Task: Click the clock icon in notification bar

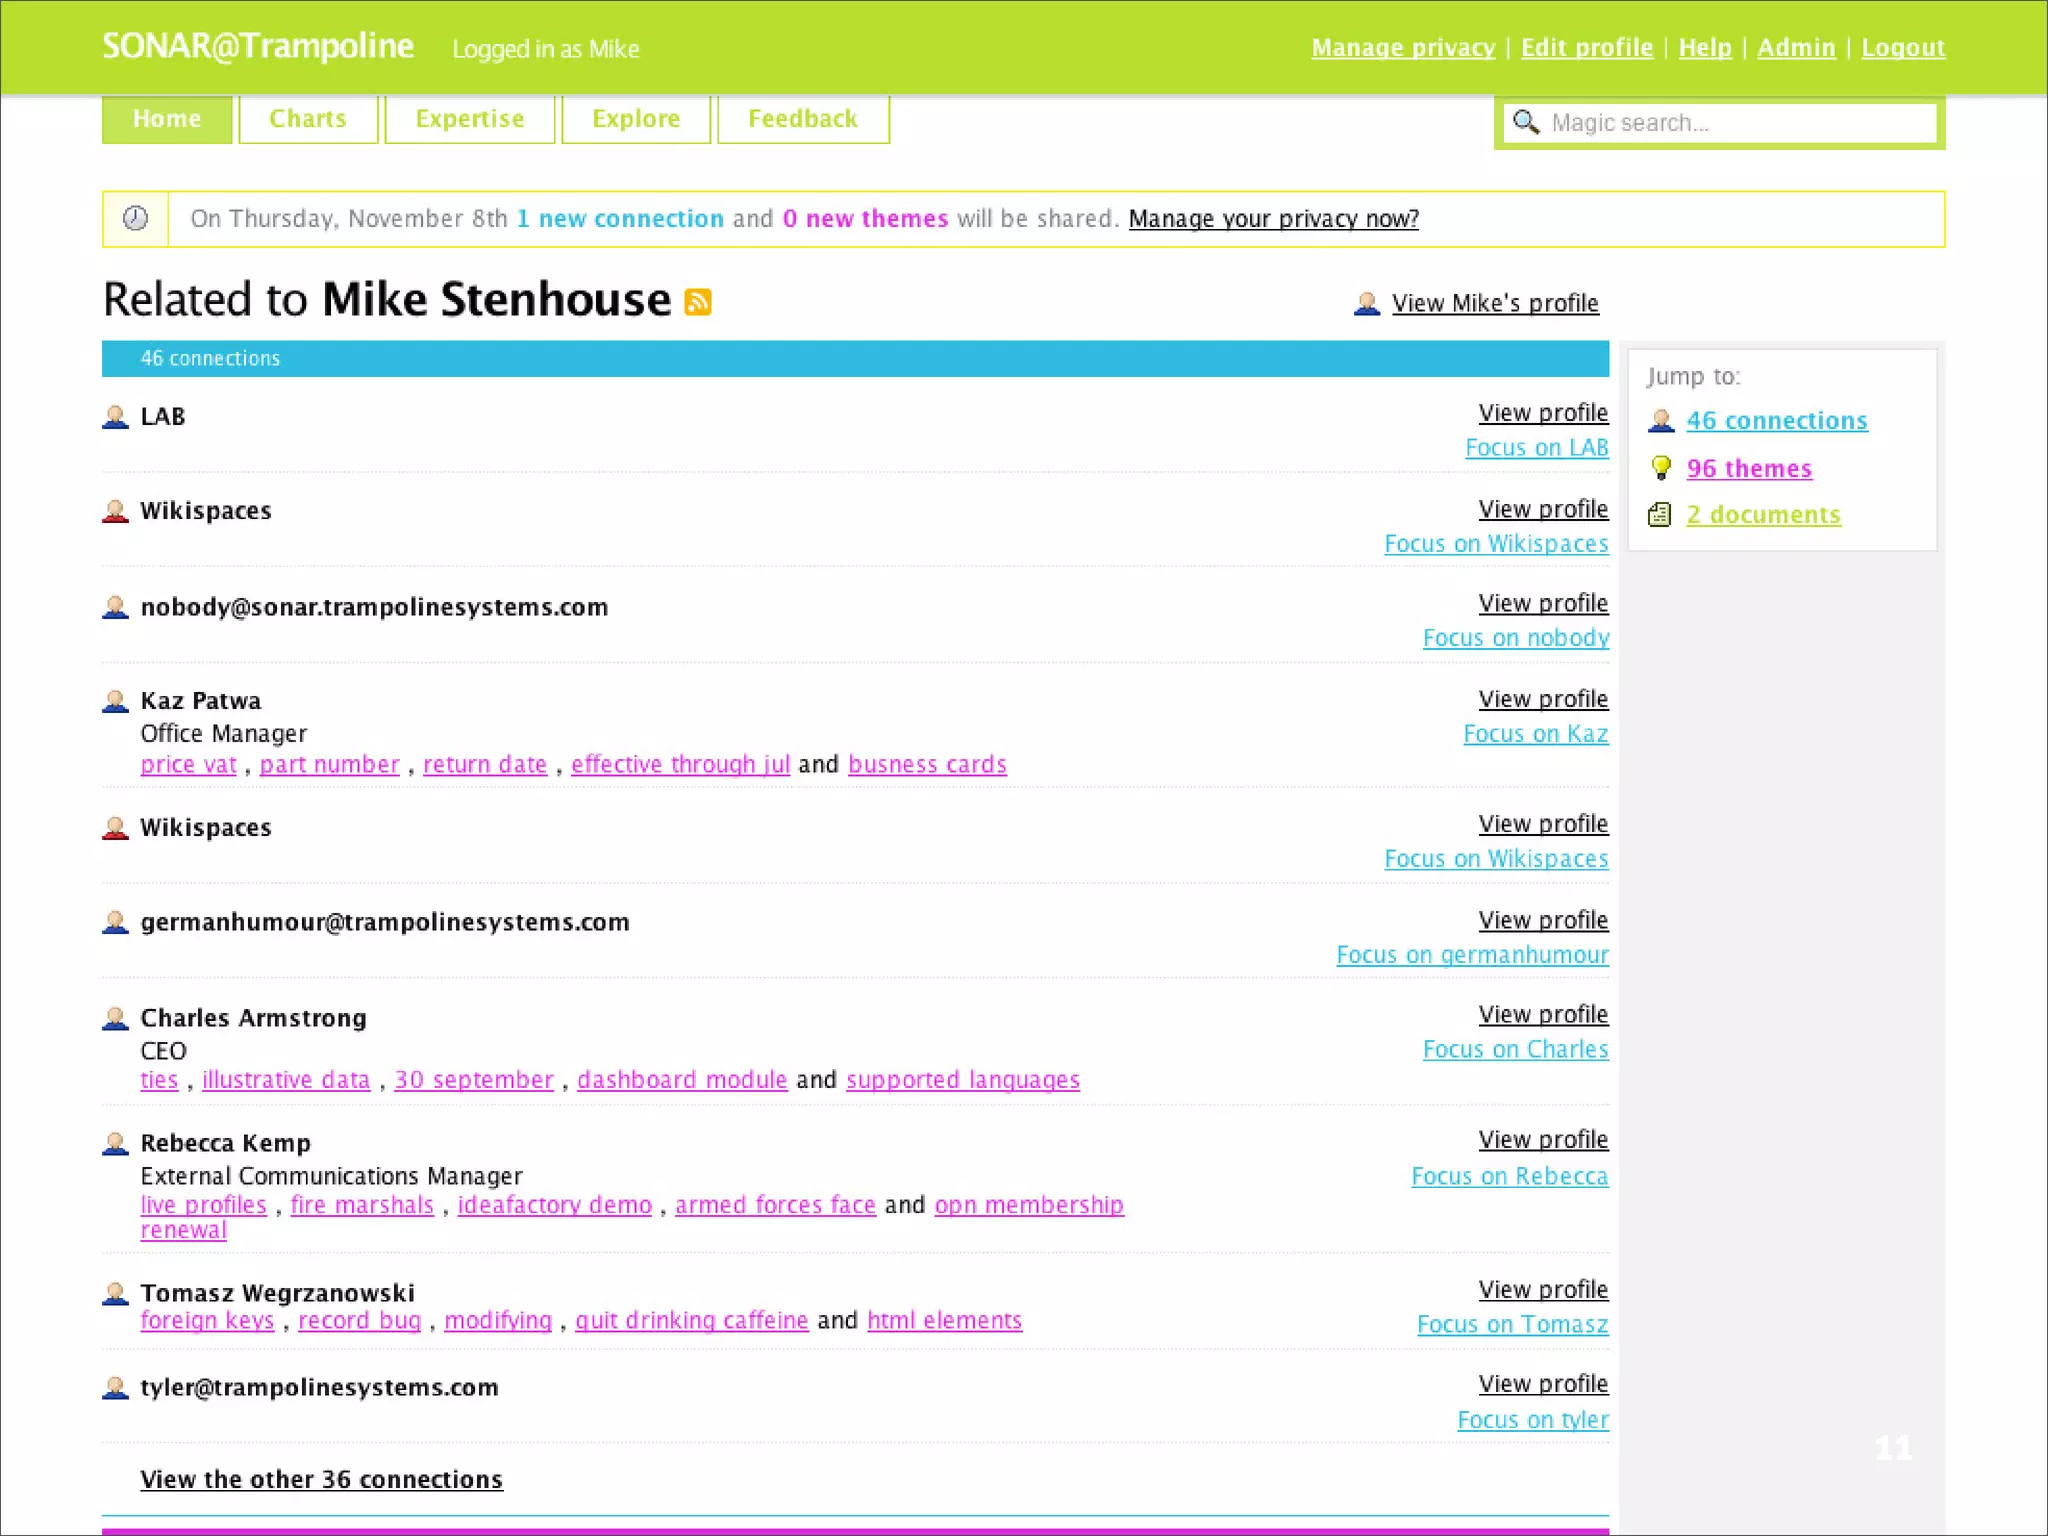Action: pos(135,218)
